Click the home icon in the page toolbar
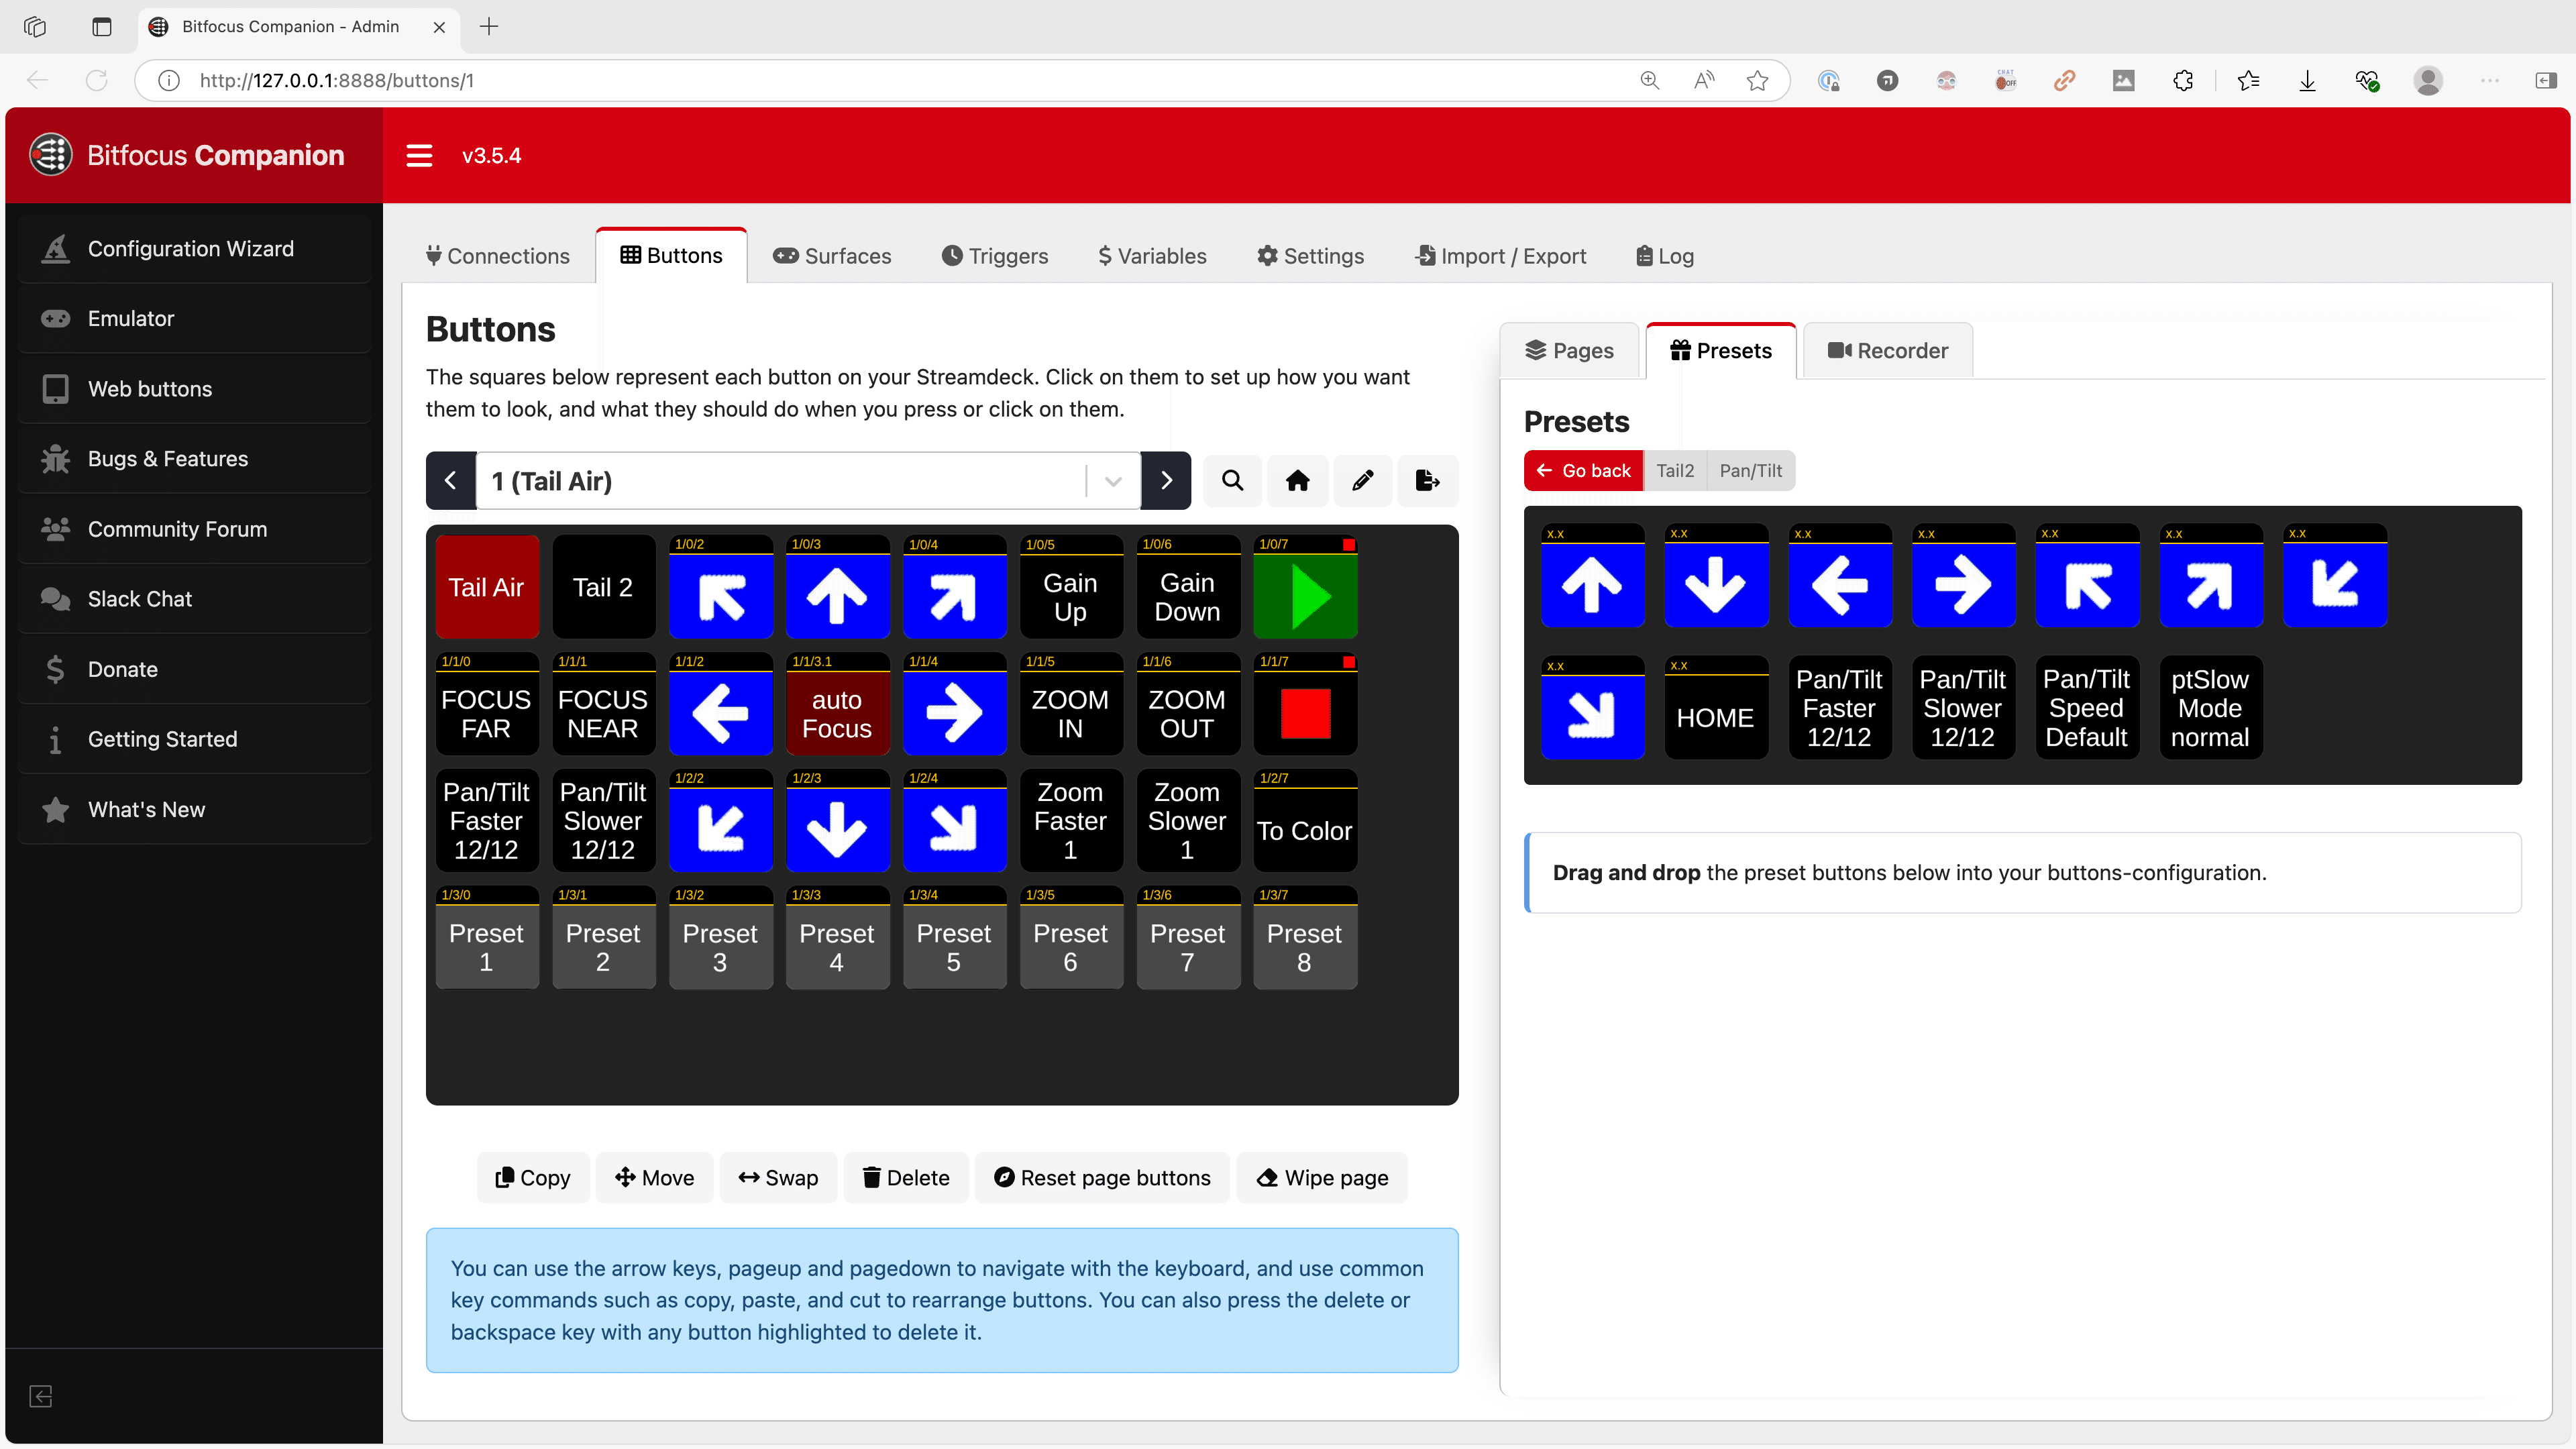The height and width of the screenshot is (1449, 2576). (1297, 480)
